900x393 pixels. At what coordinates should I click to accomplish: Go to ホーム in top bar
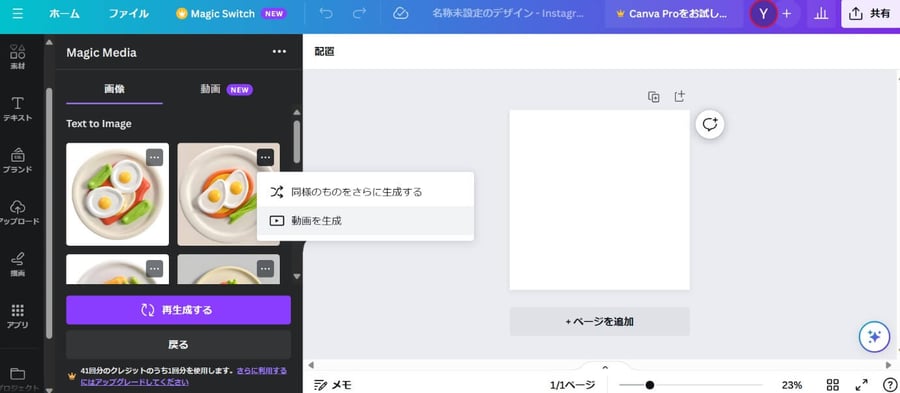coord(64,14)
